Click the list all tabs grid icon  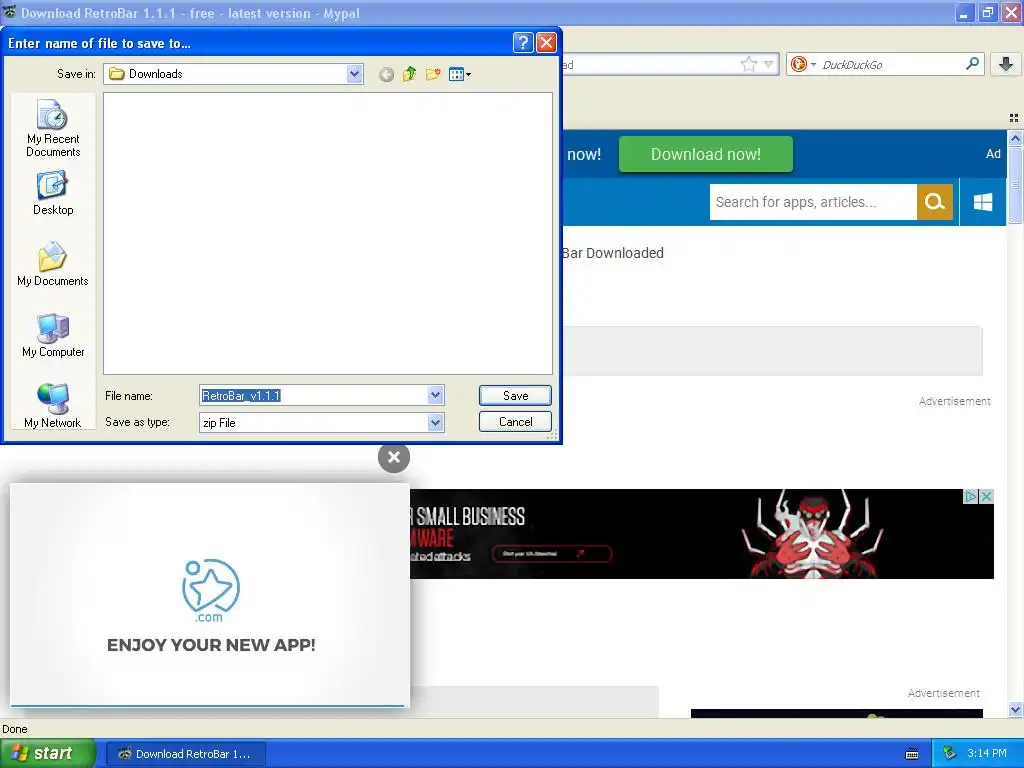(x=1014, y=118)
